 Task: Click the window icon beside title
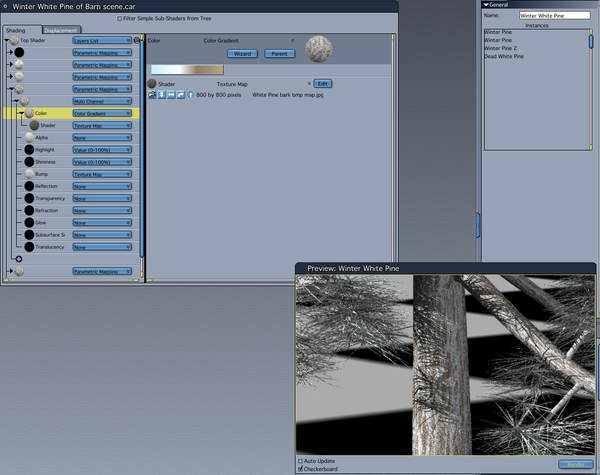5,6
